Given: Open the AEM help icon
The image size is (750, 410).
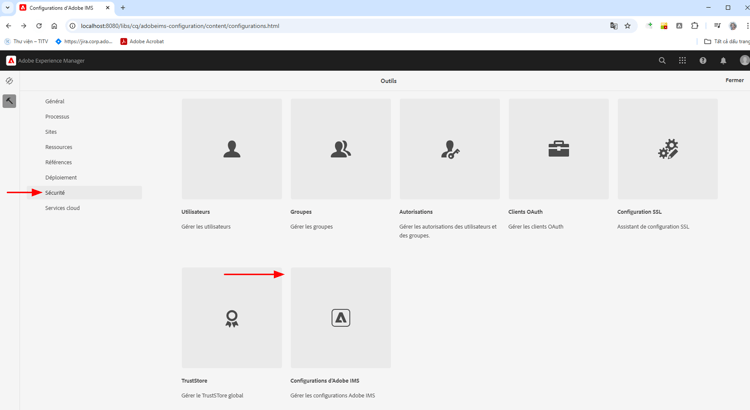Looking at the screenshot, I should 703,61.
